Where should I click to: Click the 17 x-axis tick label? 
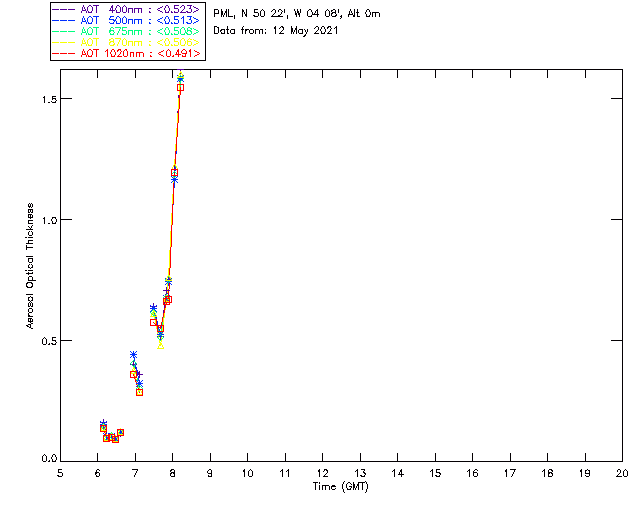tap(510, 473)
